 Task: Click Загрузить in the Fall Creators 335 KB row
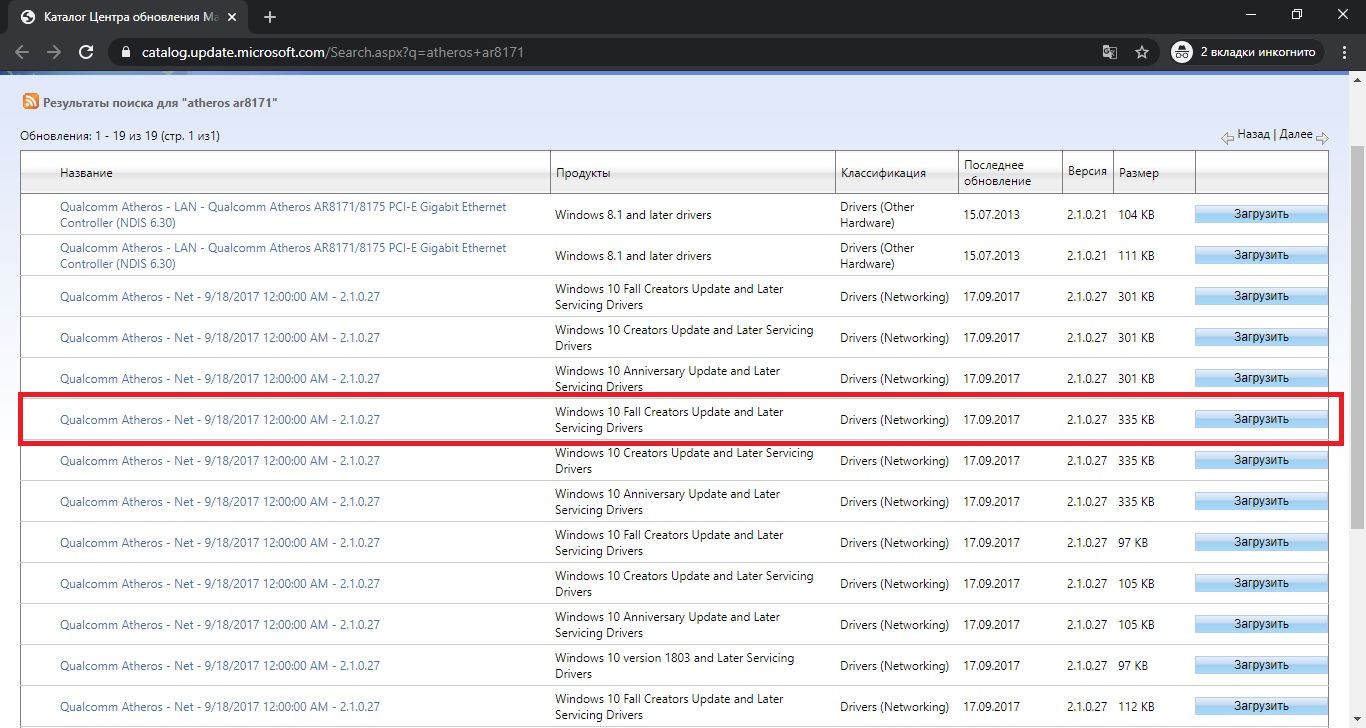pyautogui.click(x=1261, y=419)
